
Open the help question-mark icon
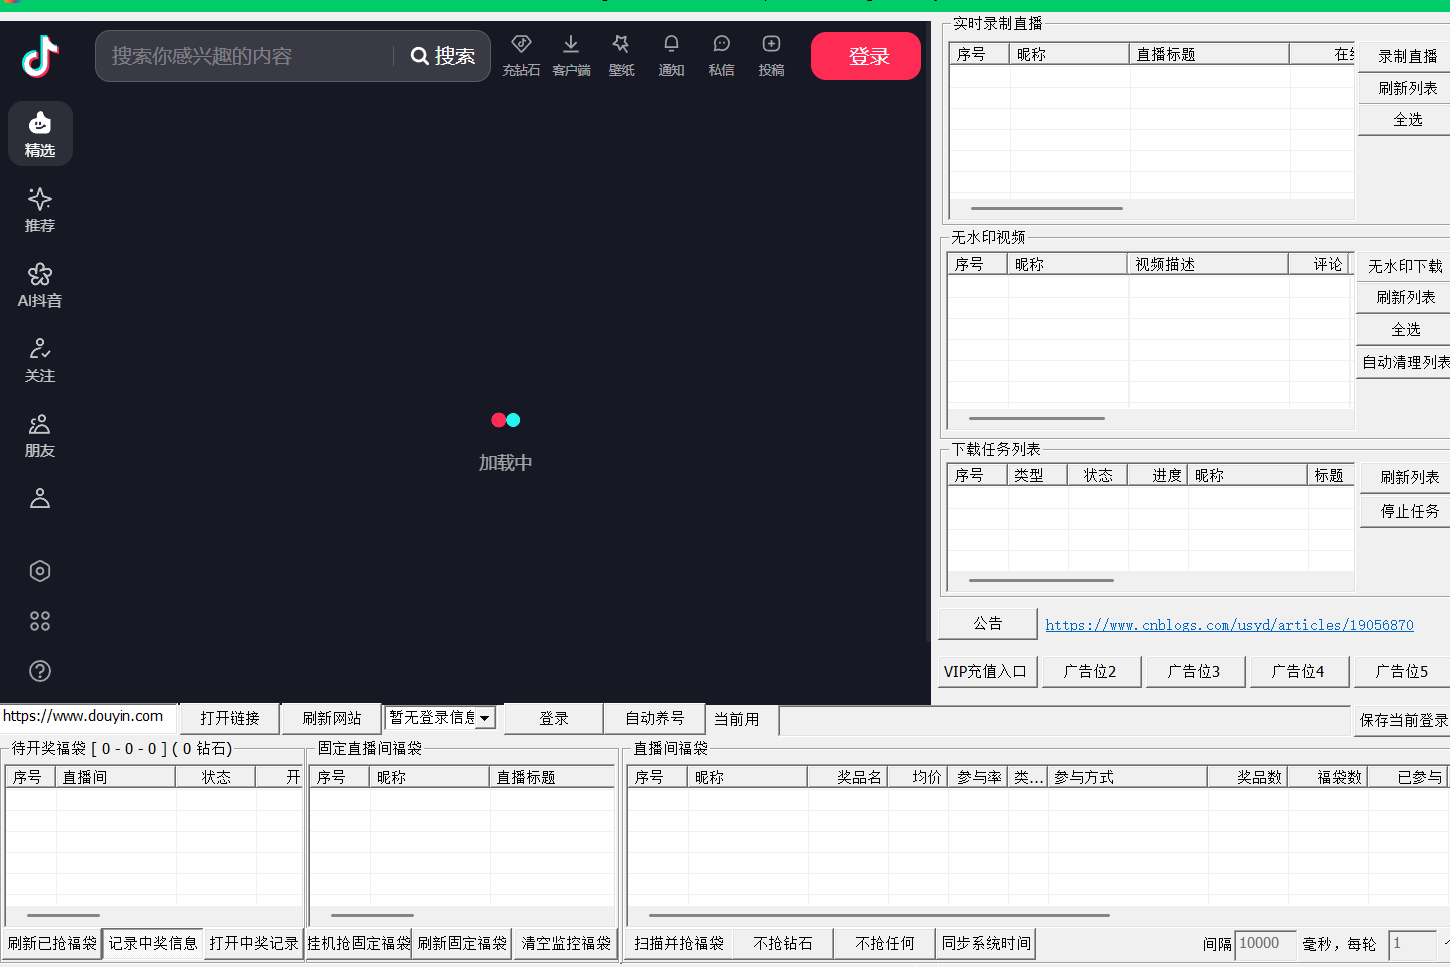(40, 671)
